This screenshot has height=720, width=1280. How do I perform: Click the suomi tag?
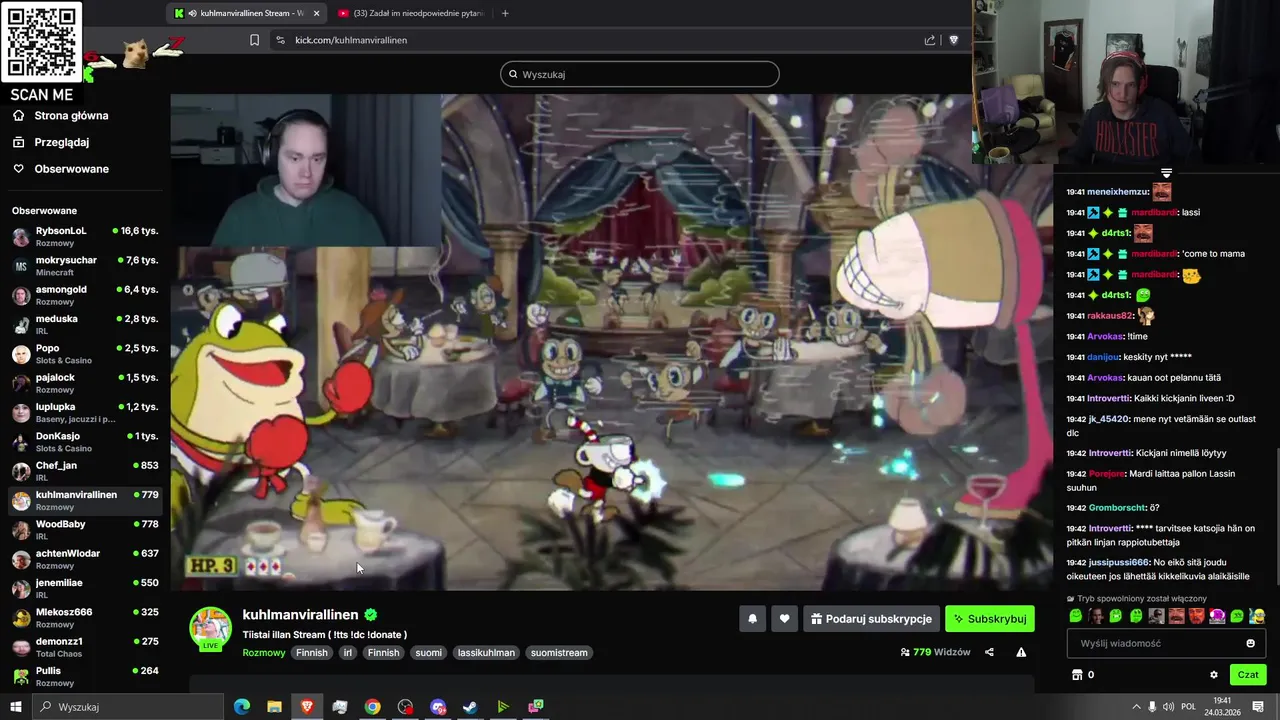pos(428,653)
